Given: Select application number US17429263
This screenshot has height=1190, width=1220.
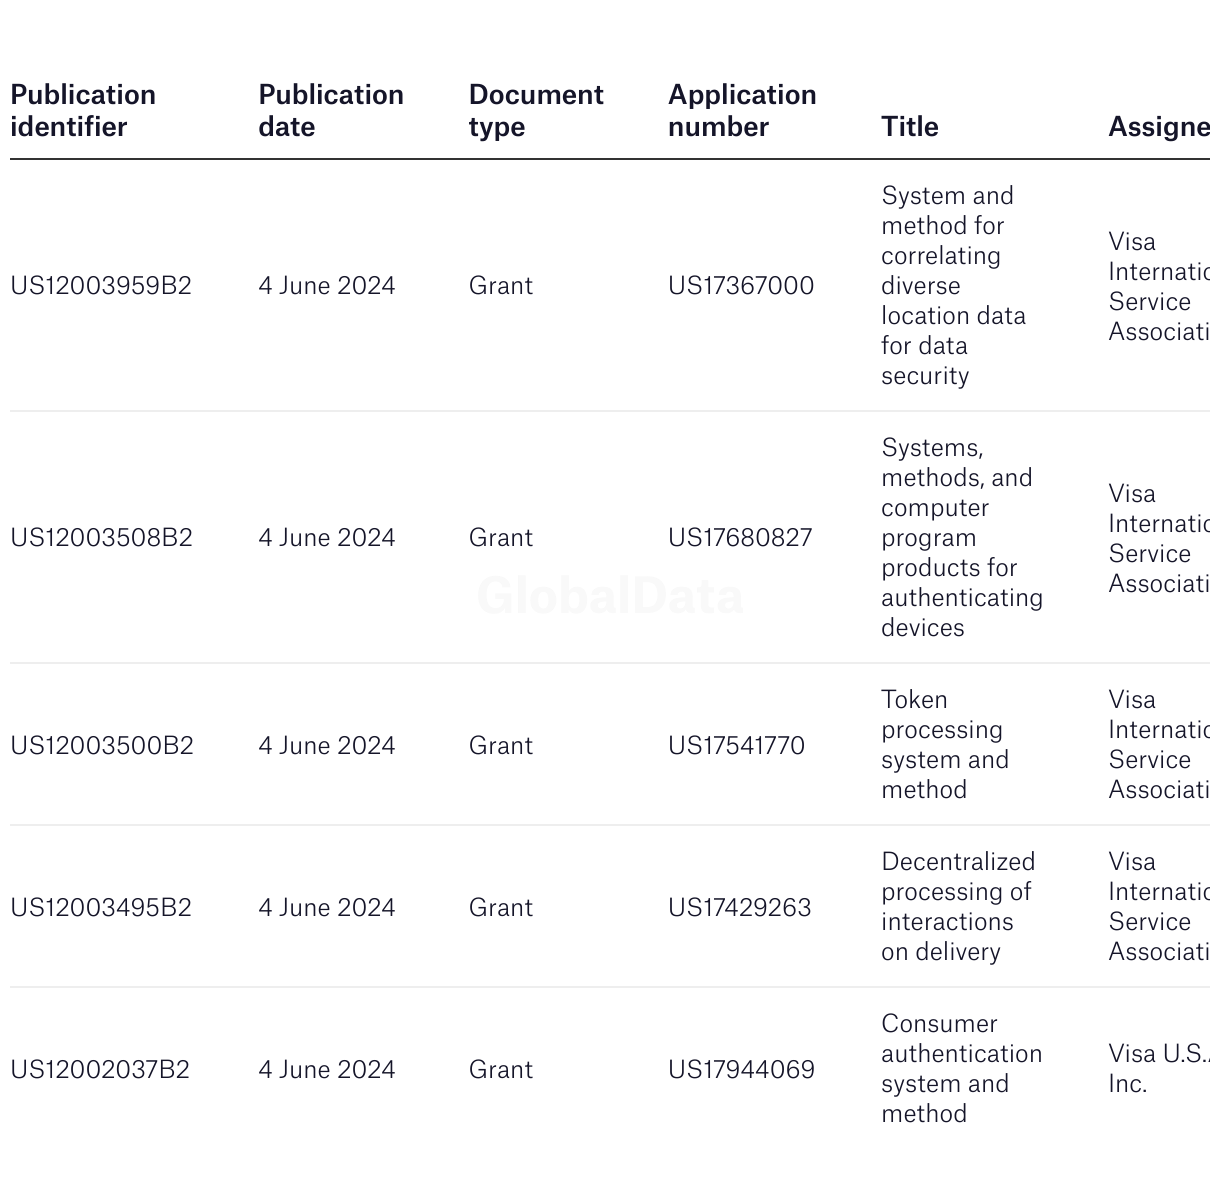Looking at the screenshot, I should [740, 908].
